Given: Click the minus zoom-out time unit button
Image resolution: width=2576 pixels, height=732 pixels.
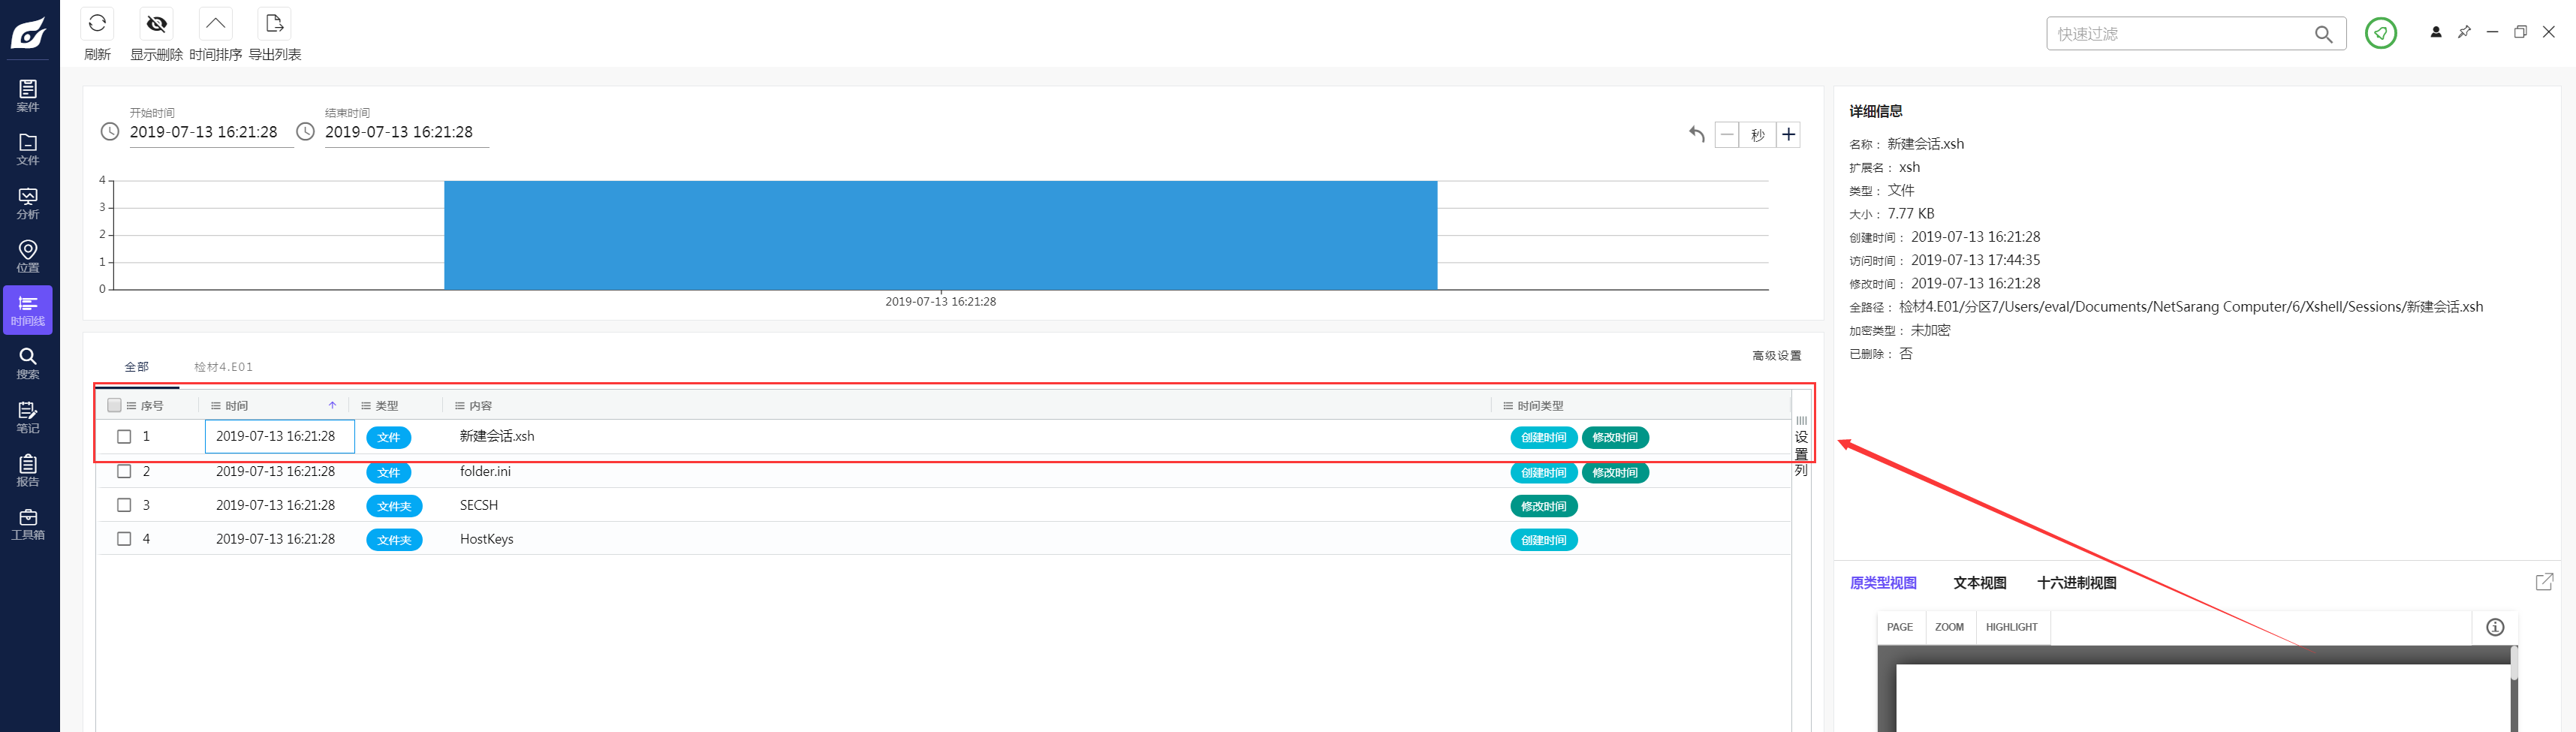Looking at the screenshot, I should click(1727, 134).
